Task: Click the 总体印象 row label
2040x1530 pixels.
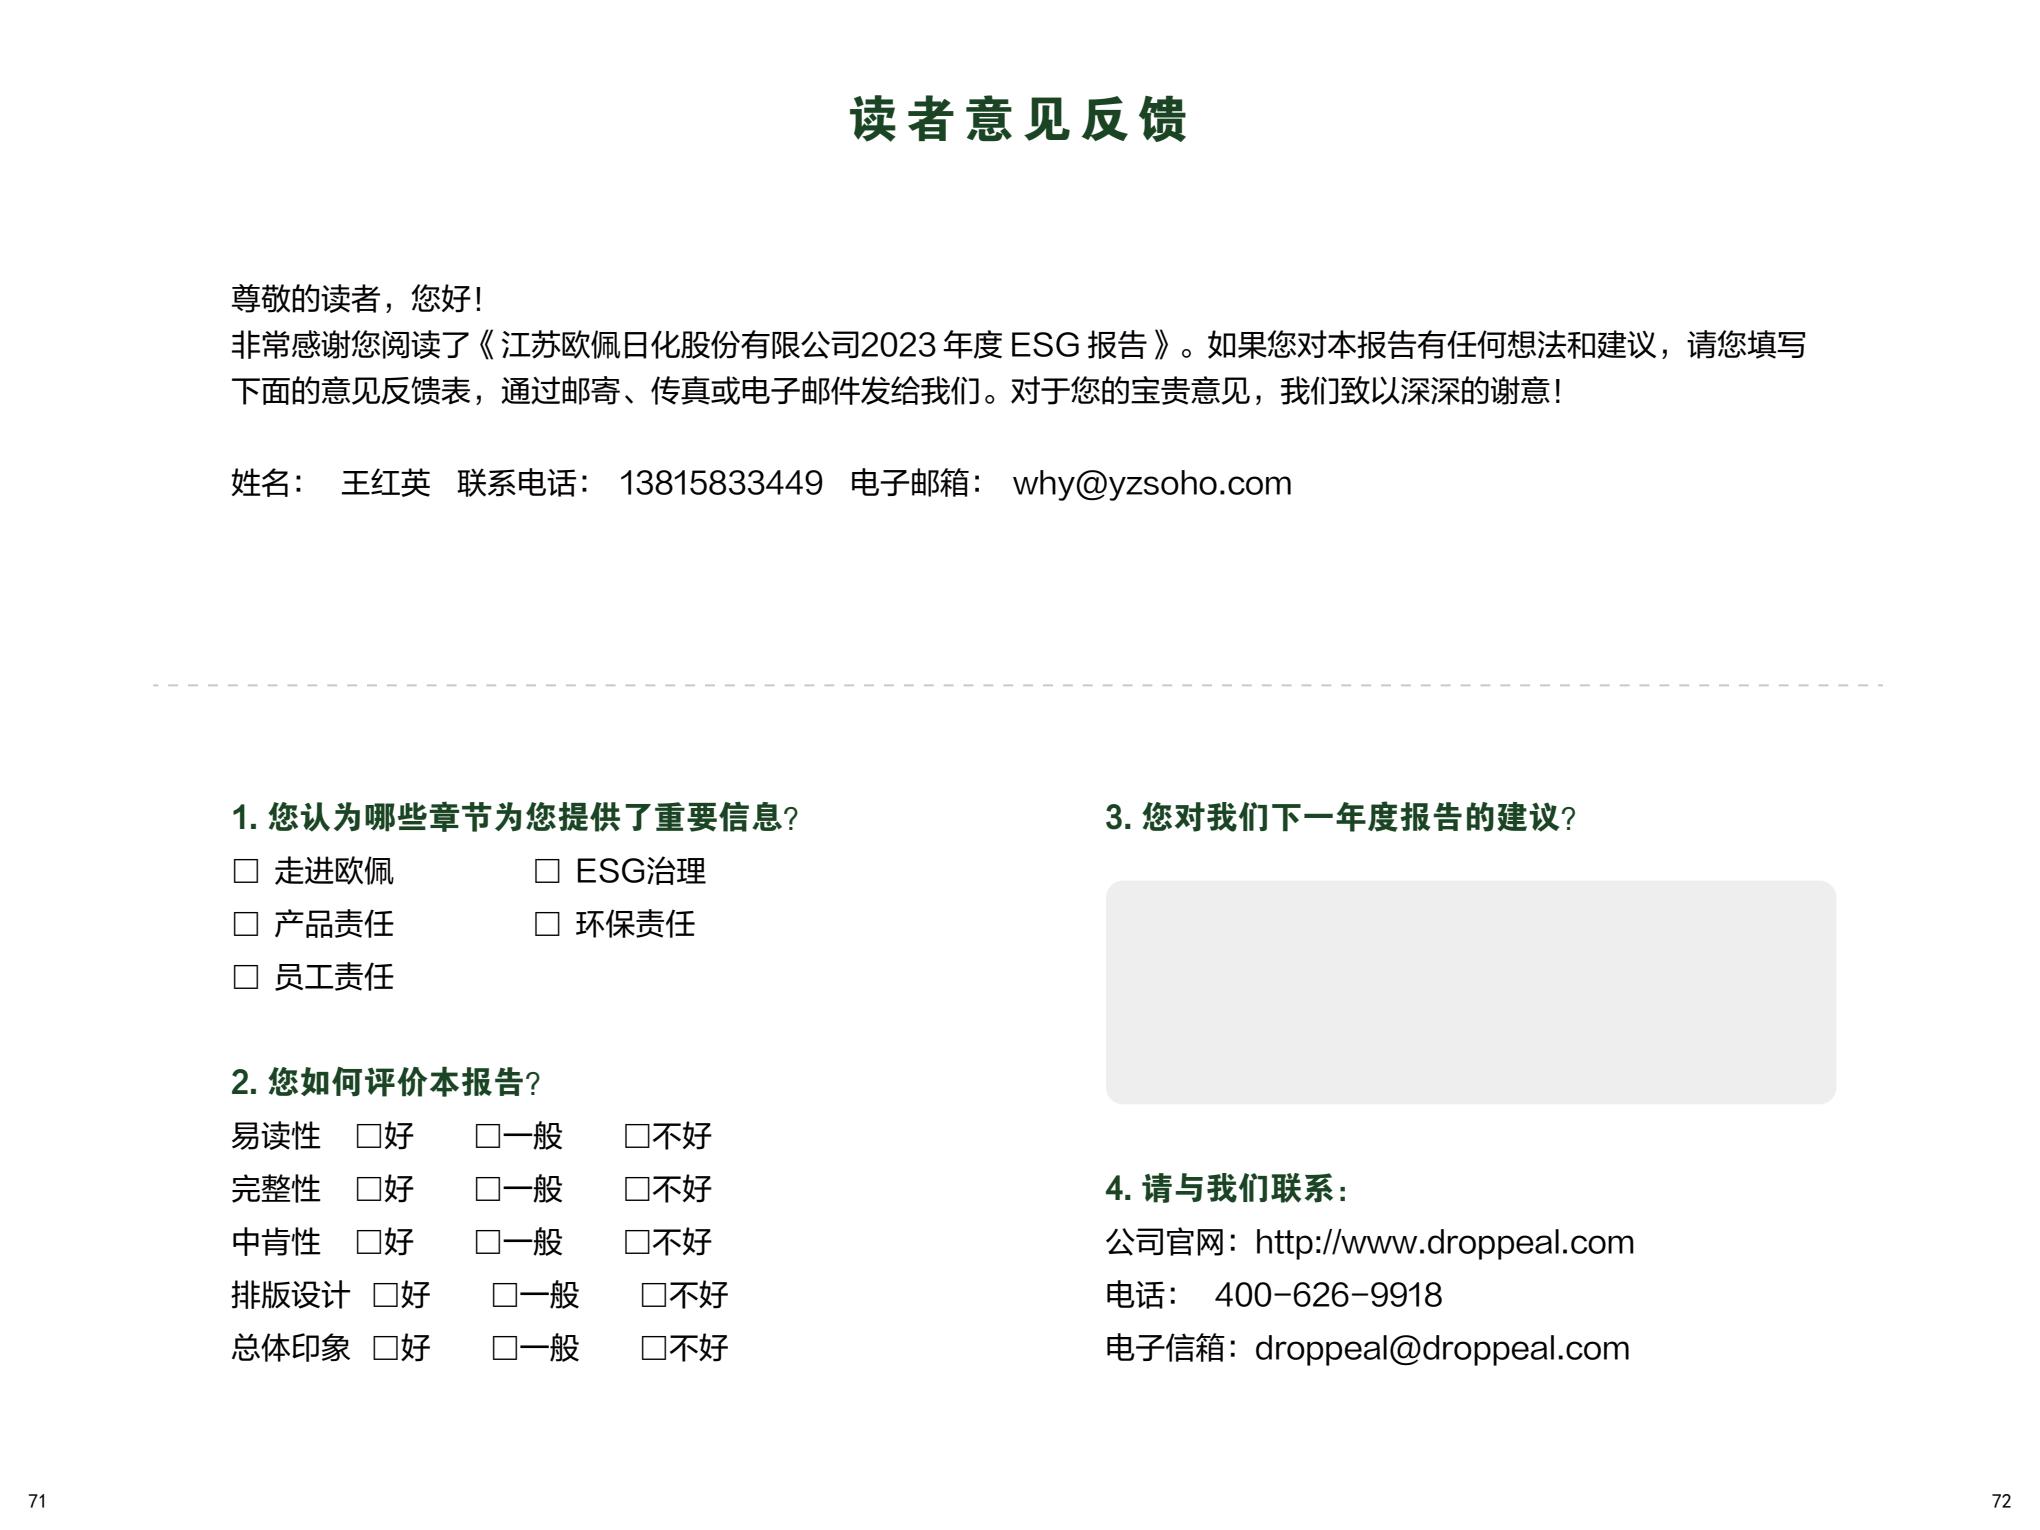Action: 291,1348
